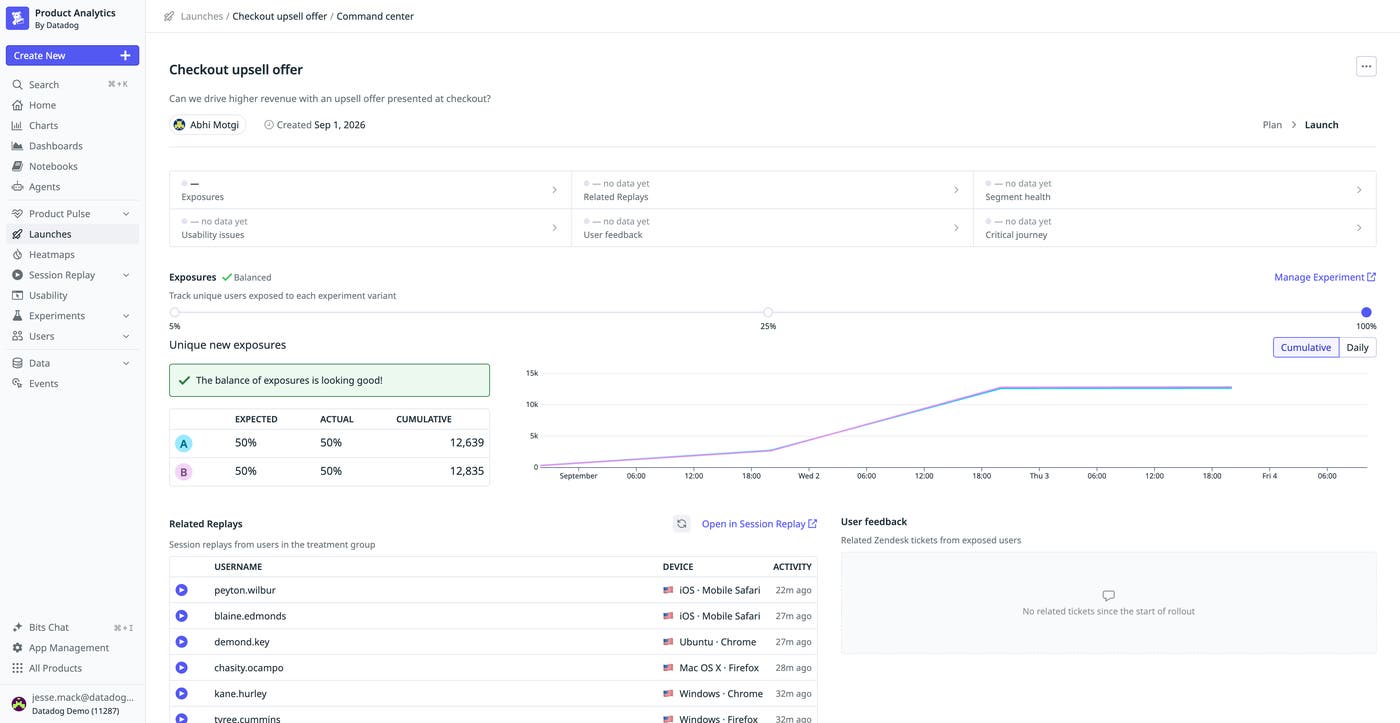Click the Abhi Motgi owner chip
1400x723 pixels.
pyautogui.click(x=207, y=125)
